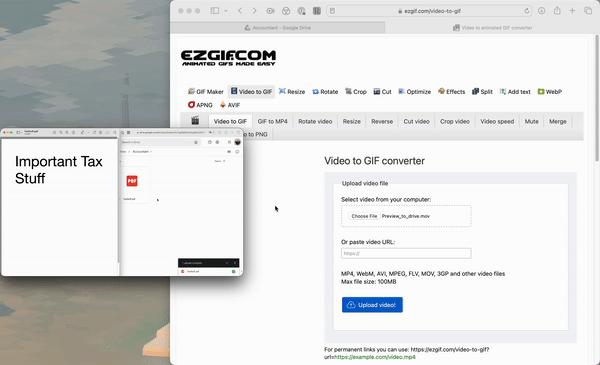Select the Video to animated GIF converter tab
Viewport: 600px width, 365px height.
(492, 28)
